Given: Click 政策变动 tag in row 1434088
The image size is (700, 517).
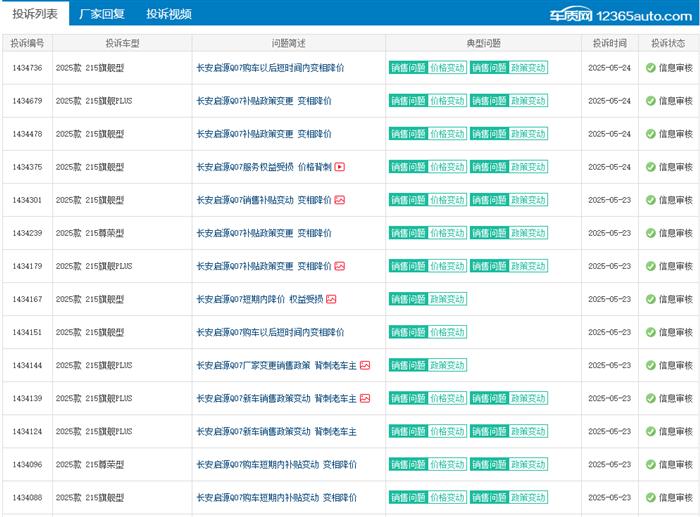Looking at the screenshot, I should pos(529,497).
